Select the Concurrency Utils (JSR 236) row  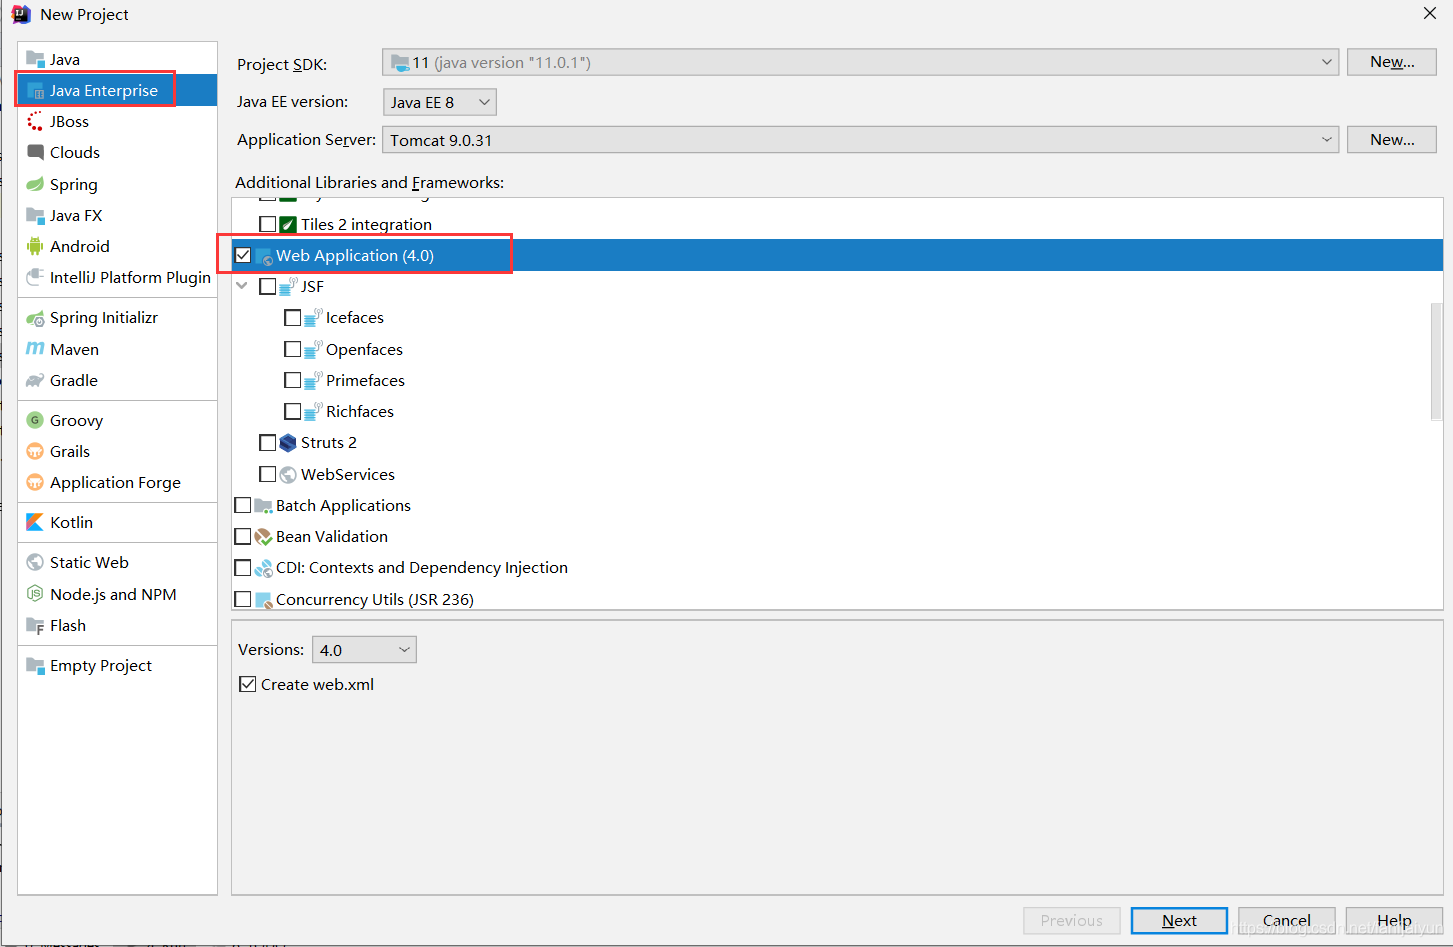[x=837, y=599]
